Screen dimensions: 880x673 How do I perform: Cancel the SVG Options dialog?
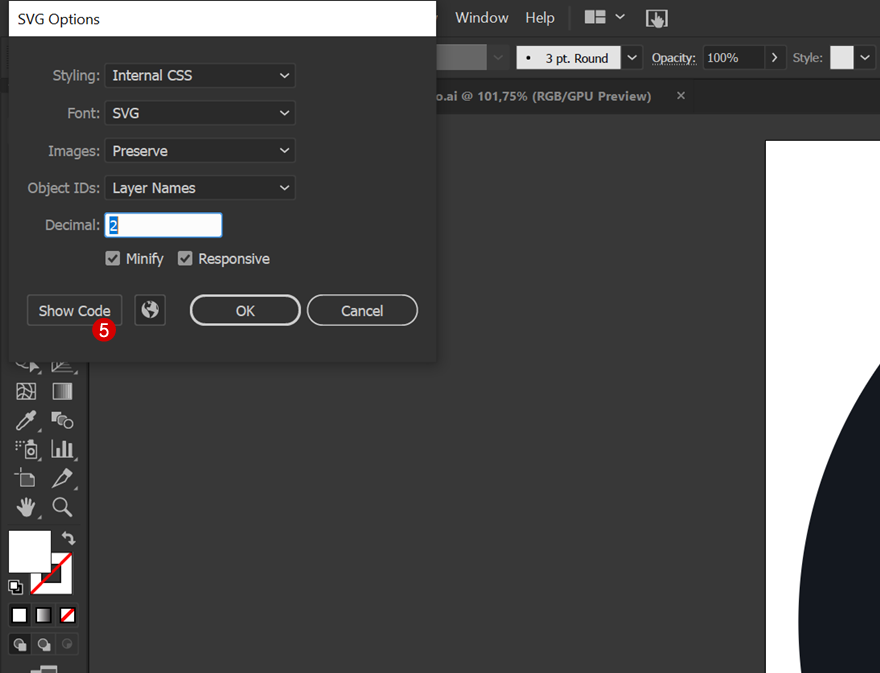click(x=362, y=310)
